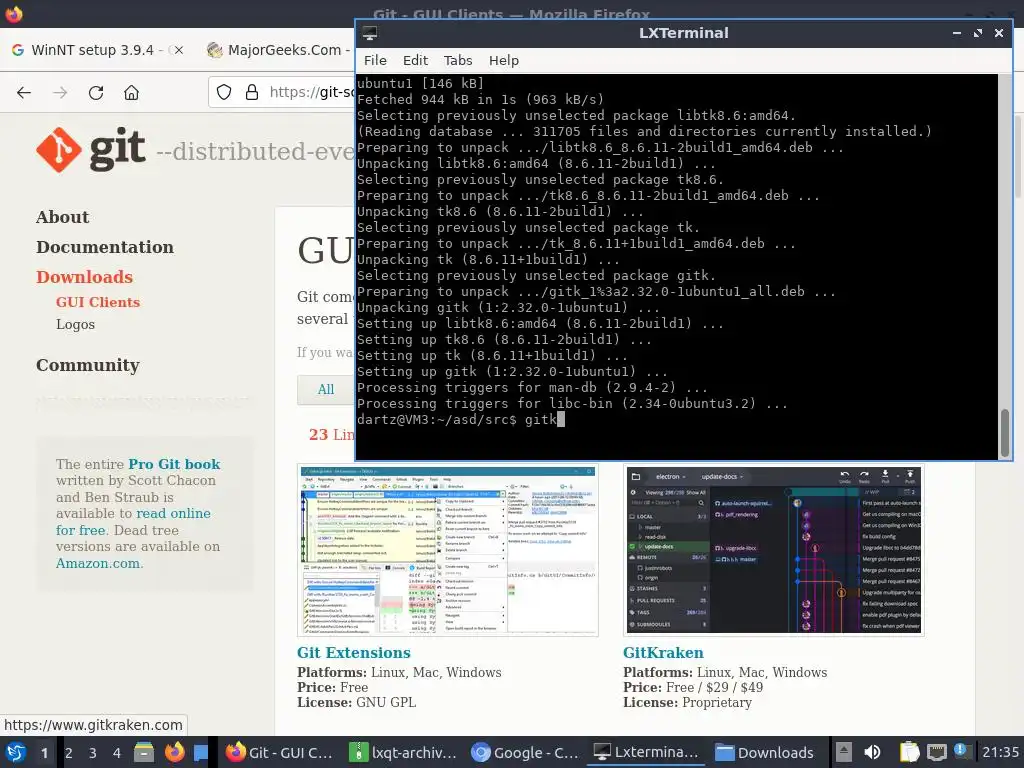The image size is (1024, 768).
Task: Click the git logo on the webpage
Action: click(x=91, y=150)
